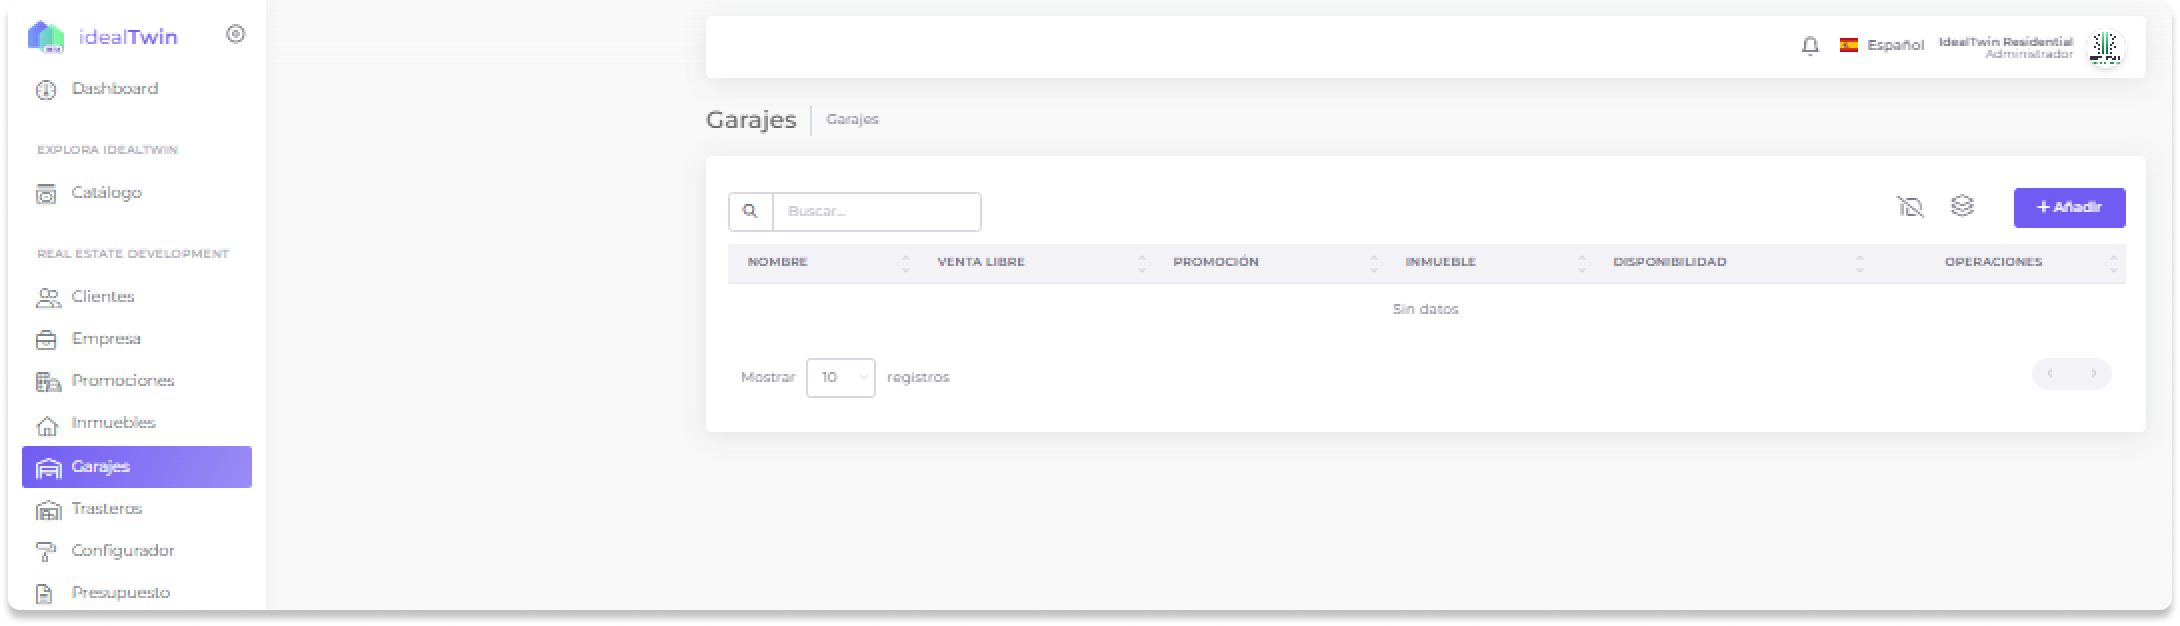Click the previous page arrow
This screenshot has height=626, width=2180.
click(x=2050, y=374)
